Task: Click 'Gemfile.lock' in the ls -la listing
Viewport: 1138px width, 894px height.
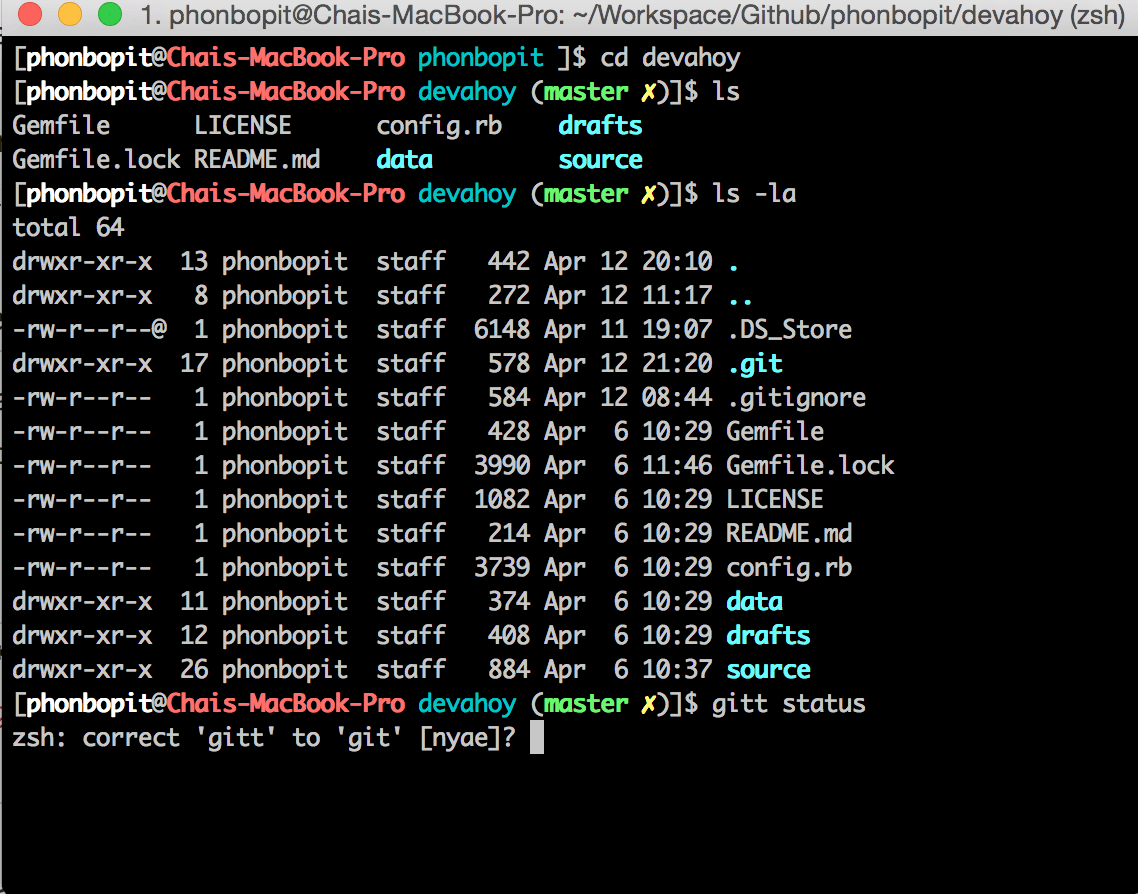Action: point(811,466)
